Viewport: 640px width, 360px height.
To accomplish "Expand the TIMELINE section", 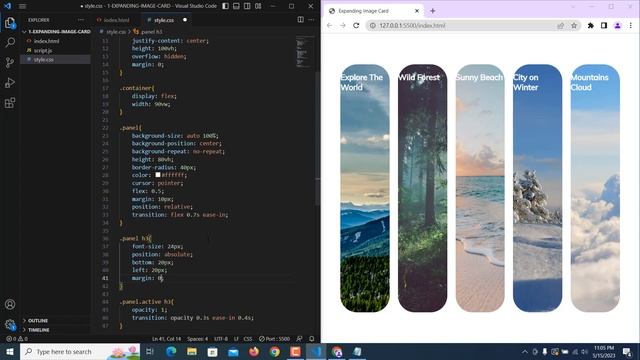I will (38, 330).
